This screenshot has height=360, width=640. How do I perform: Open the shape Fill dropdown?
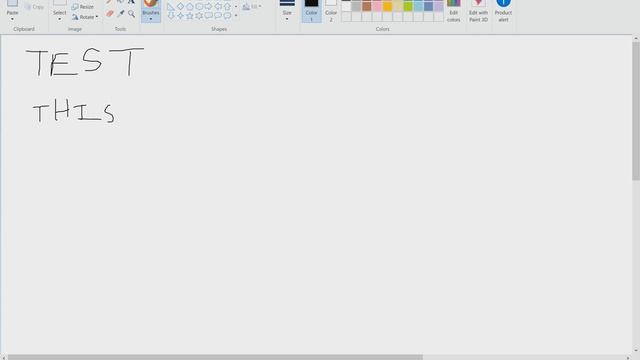[252, 7]
